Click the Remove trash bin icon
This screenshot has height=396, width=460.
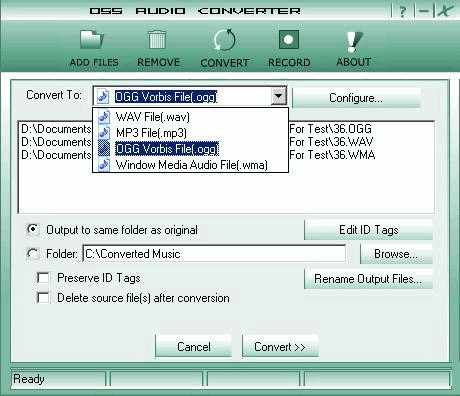tap(157, 40)
